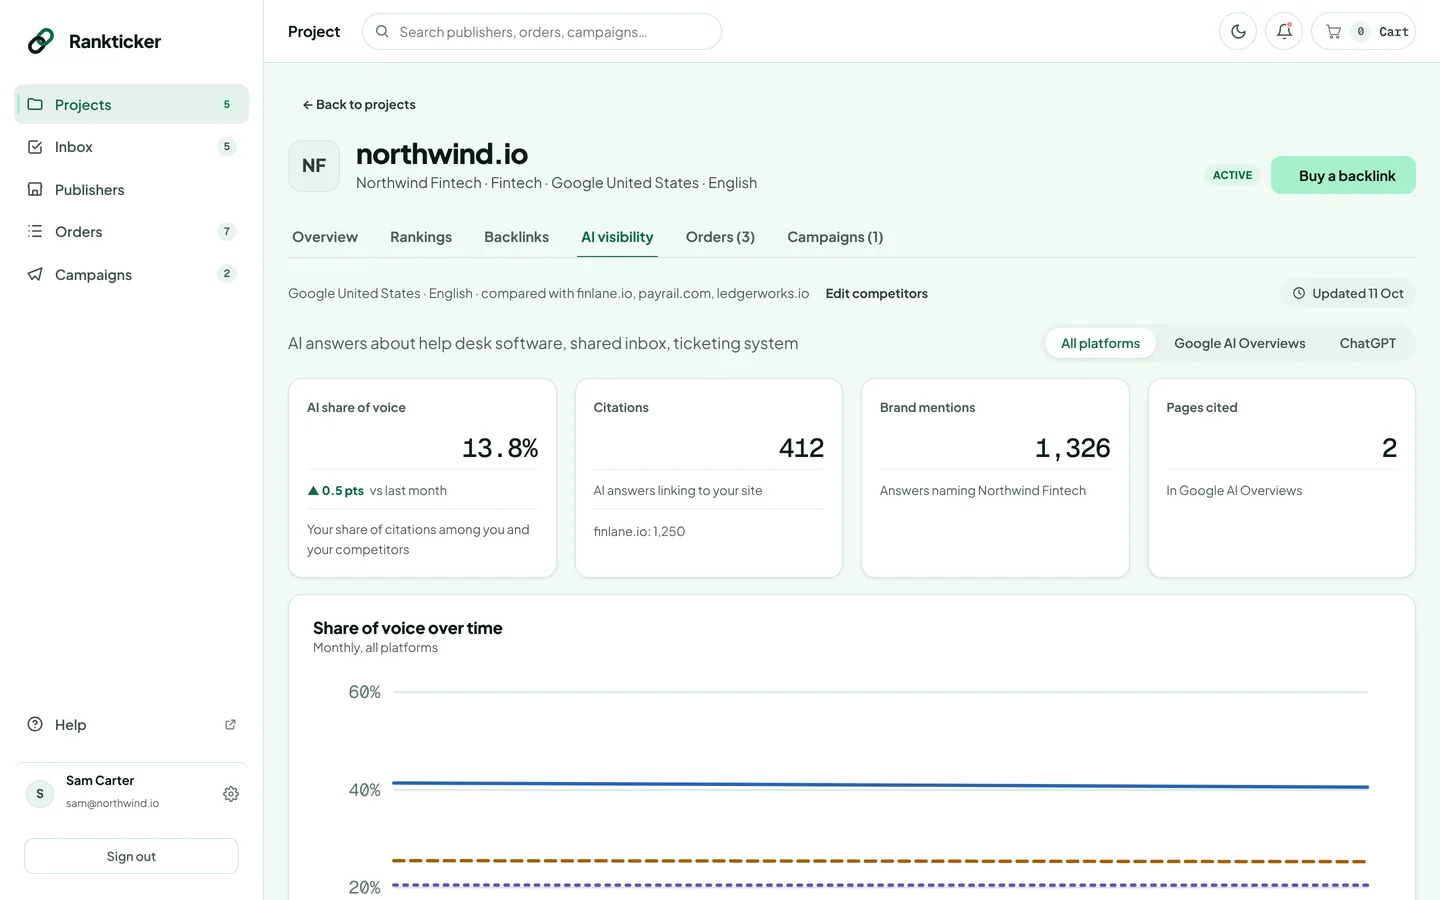Select the All platforms filter

click(x=1100, y=343)
